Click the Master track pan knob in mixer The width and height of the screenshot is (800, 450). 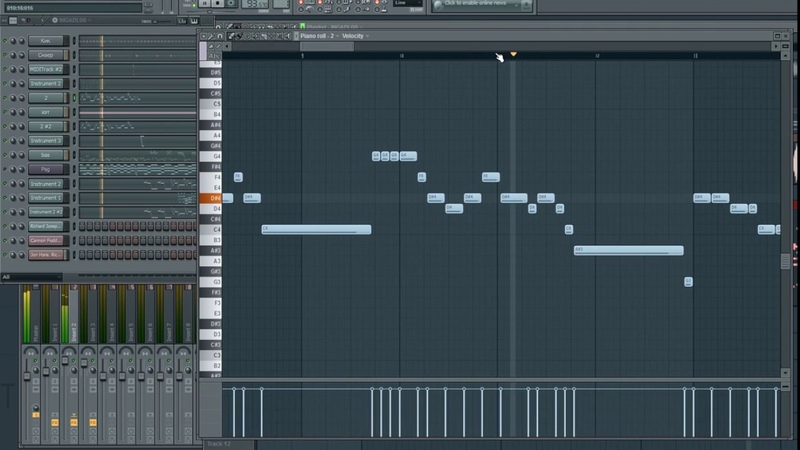(31, 353)
